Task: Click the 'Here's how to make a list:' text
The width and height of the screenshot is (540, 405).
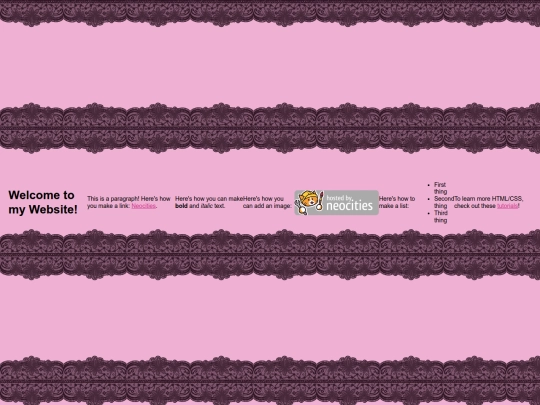Action: point(397,202)
